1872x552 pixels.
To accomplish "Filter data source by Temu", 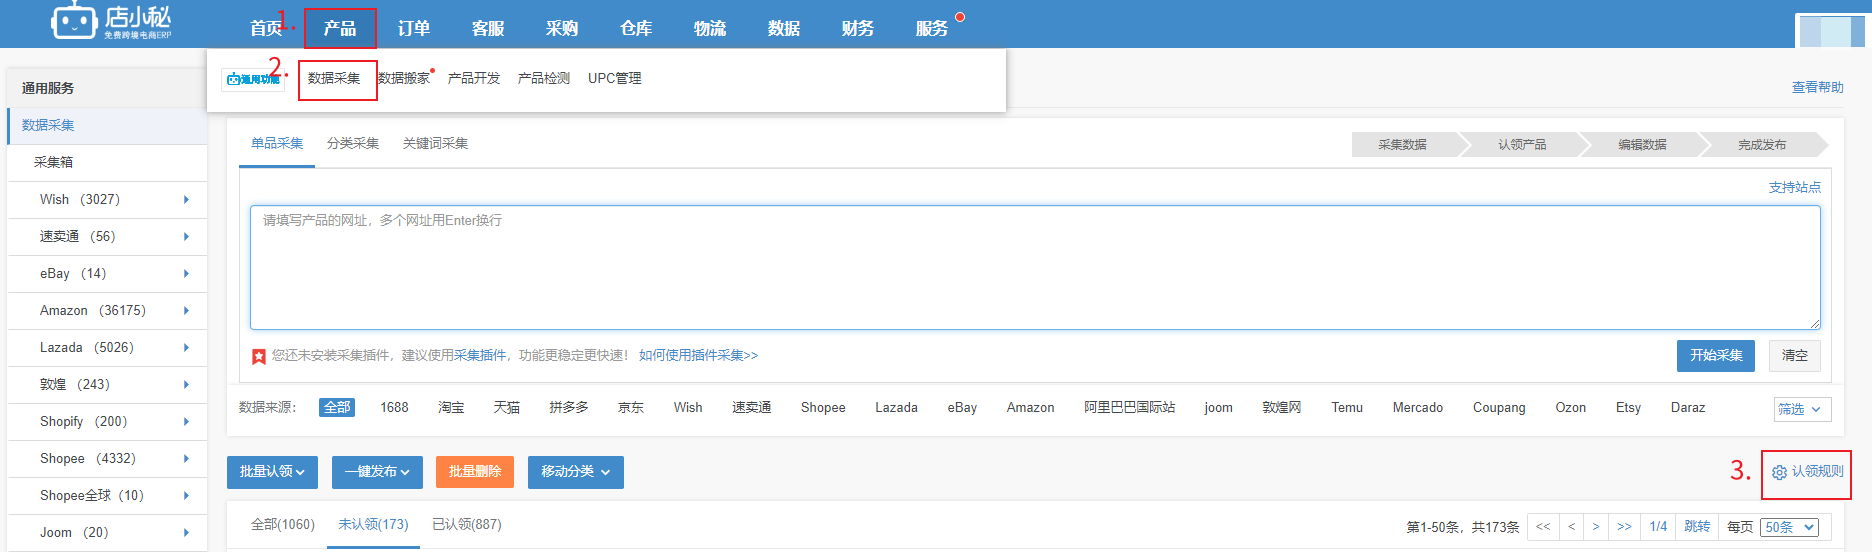I will point(1347,408).
